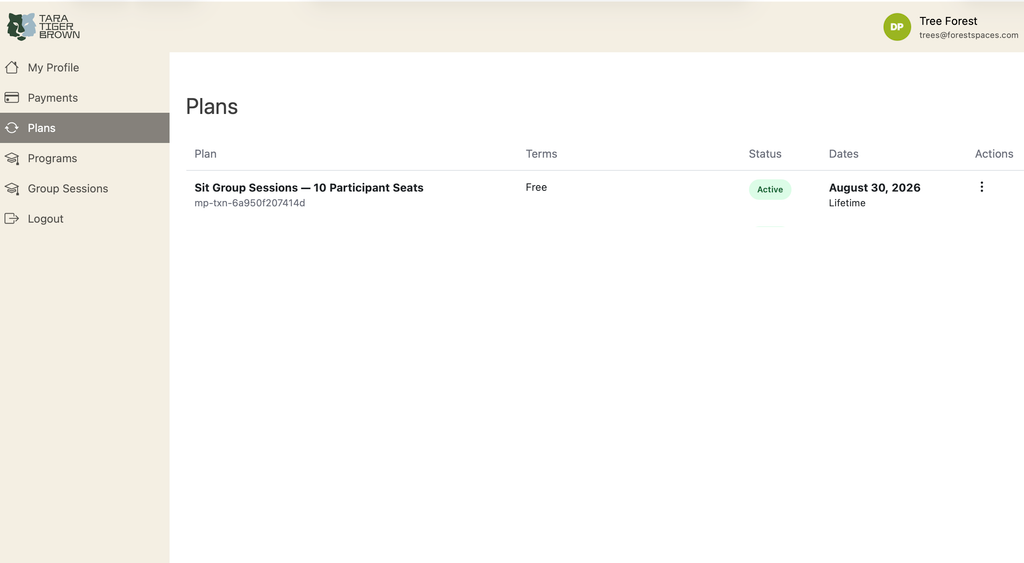Click the Plan column header
The width and height of the screenshot is (1024, 563).
205,154
